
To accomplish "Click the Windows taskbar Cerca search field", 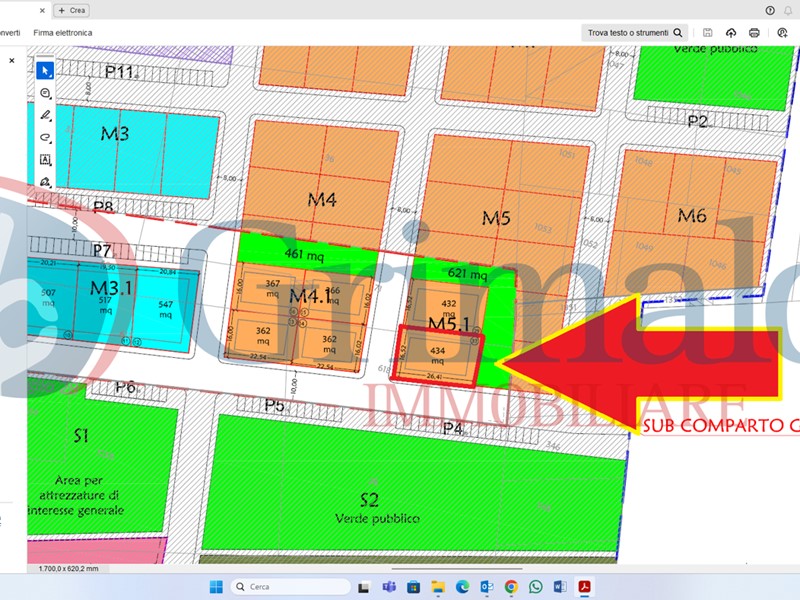I will click(290, 587).
